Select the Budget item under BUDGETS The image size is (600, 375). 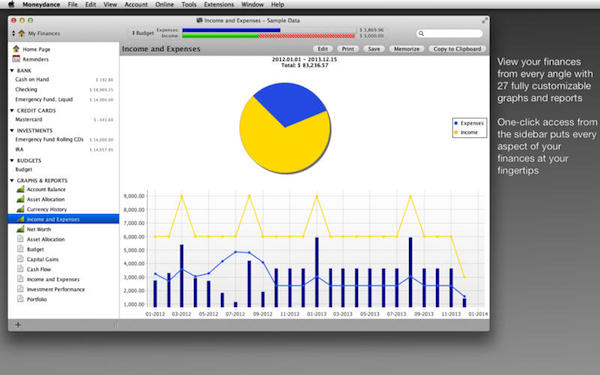coord(64,170)
